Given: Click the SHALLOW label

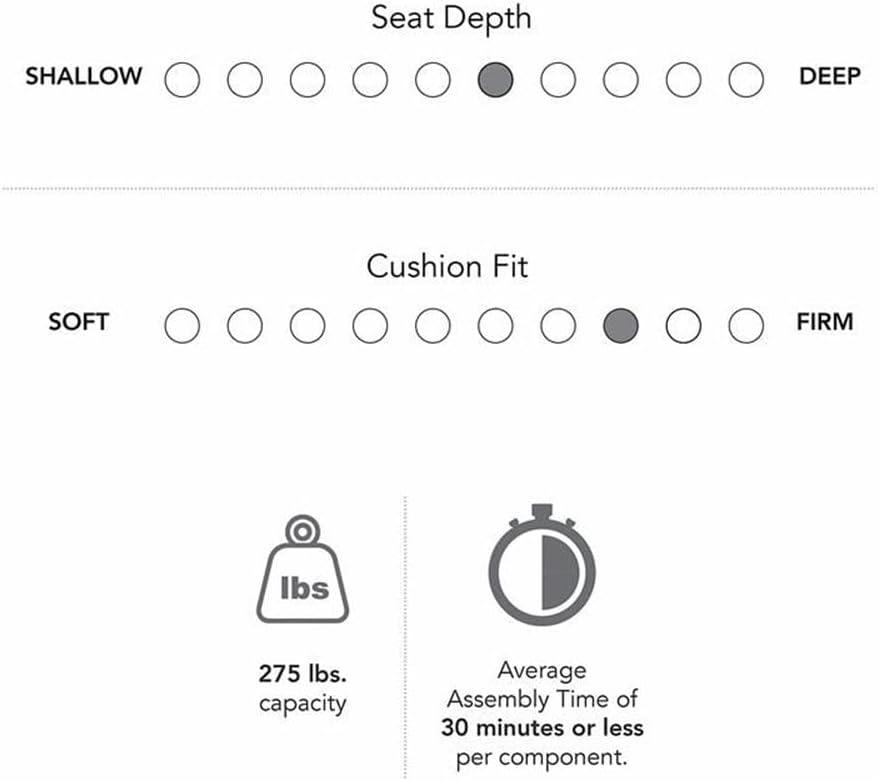Looking at the screenshot, I should 84,76.
